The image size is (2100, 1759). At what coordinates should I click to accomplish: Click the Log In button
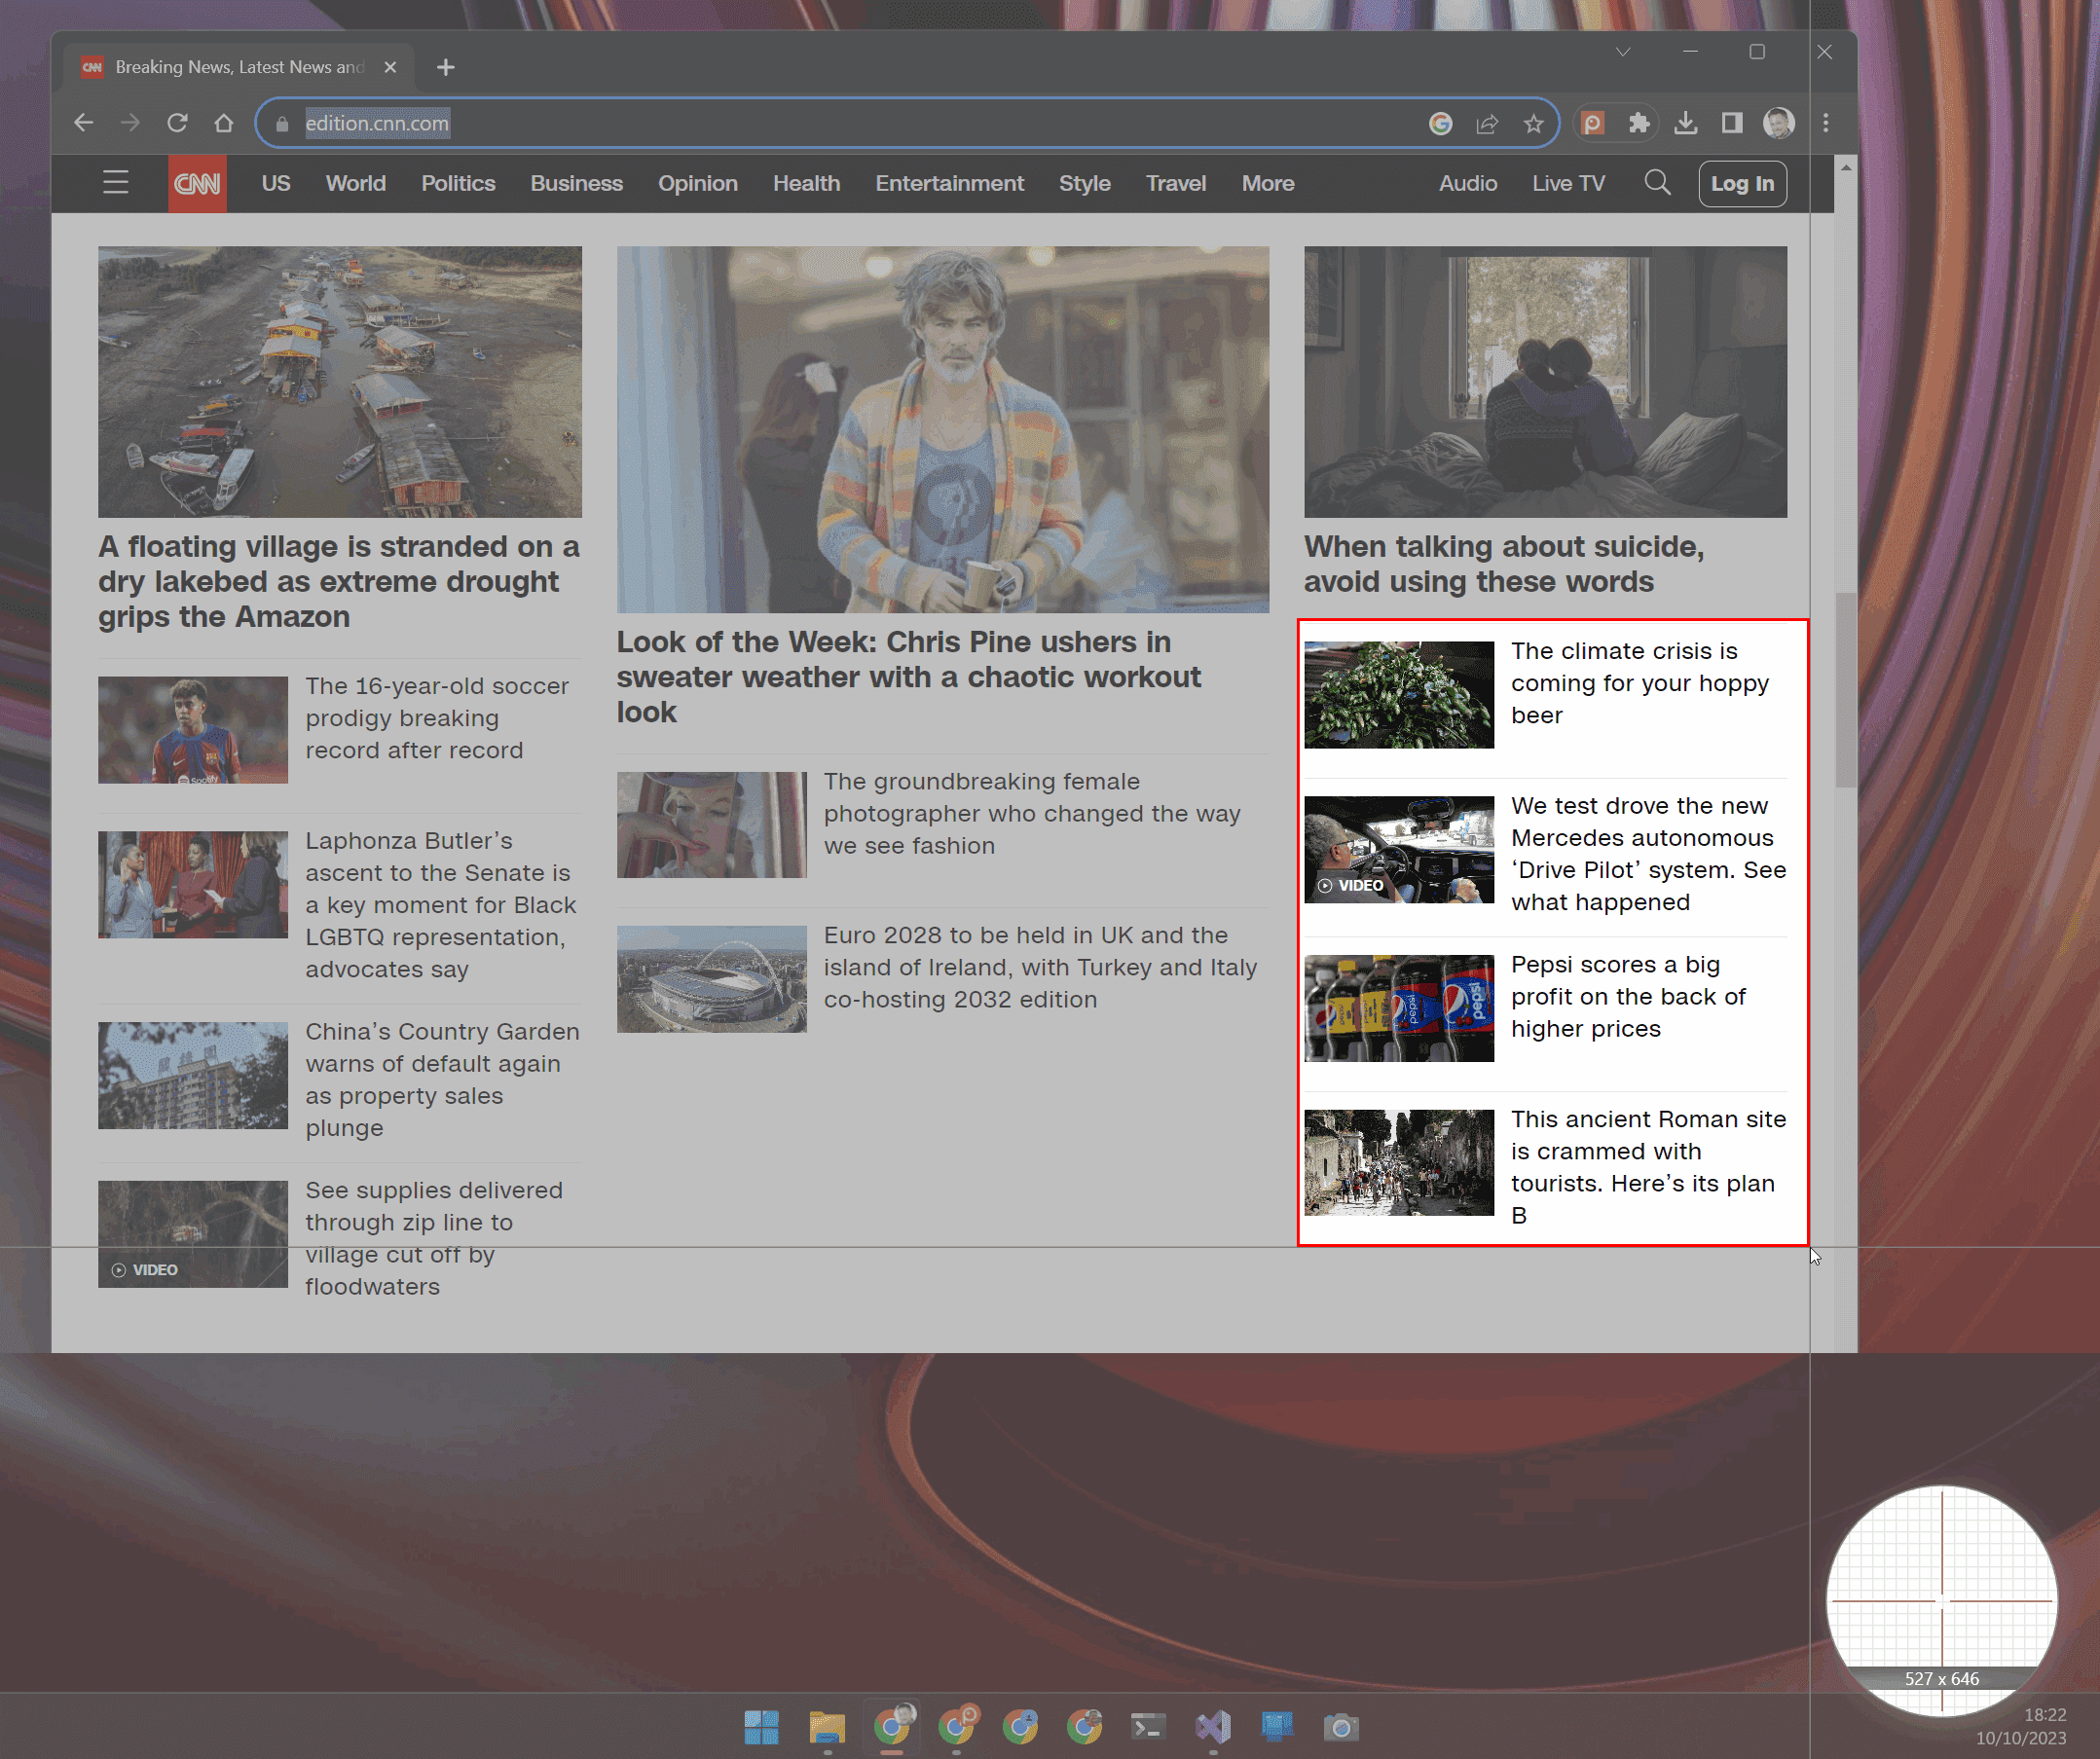coord(1742,183)
